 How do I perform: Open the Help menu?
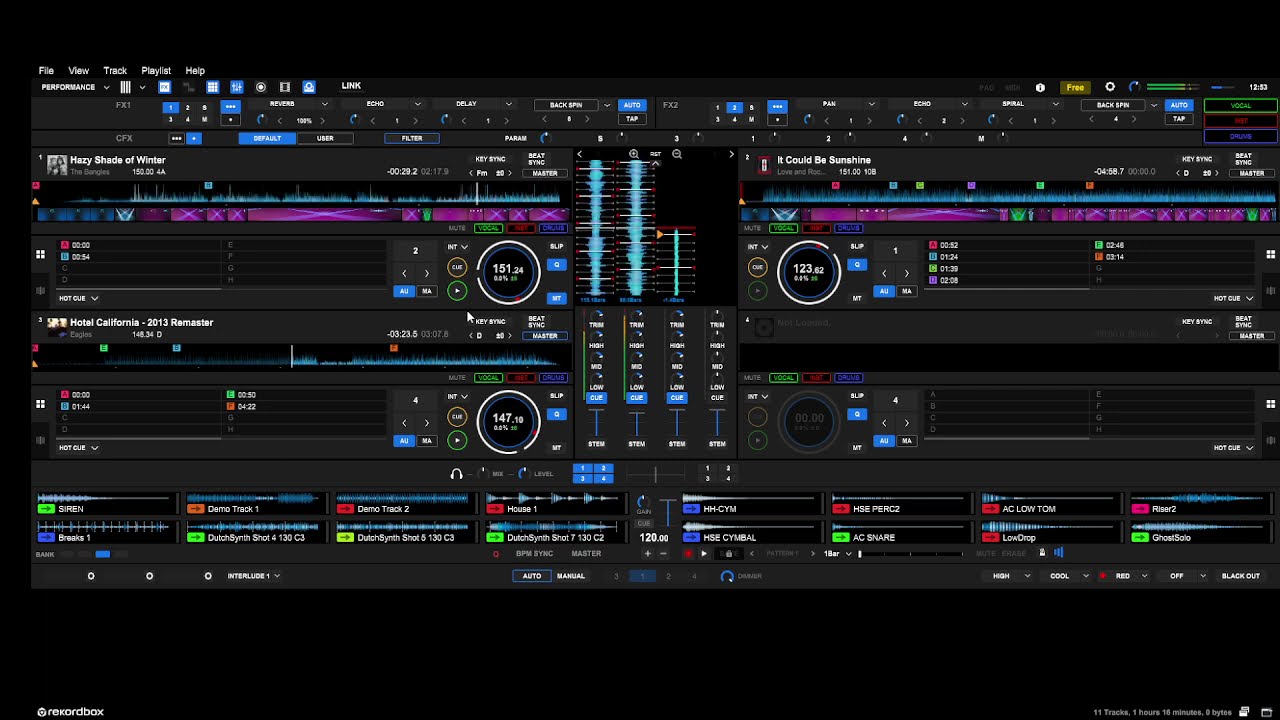tap(195, 71)
